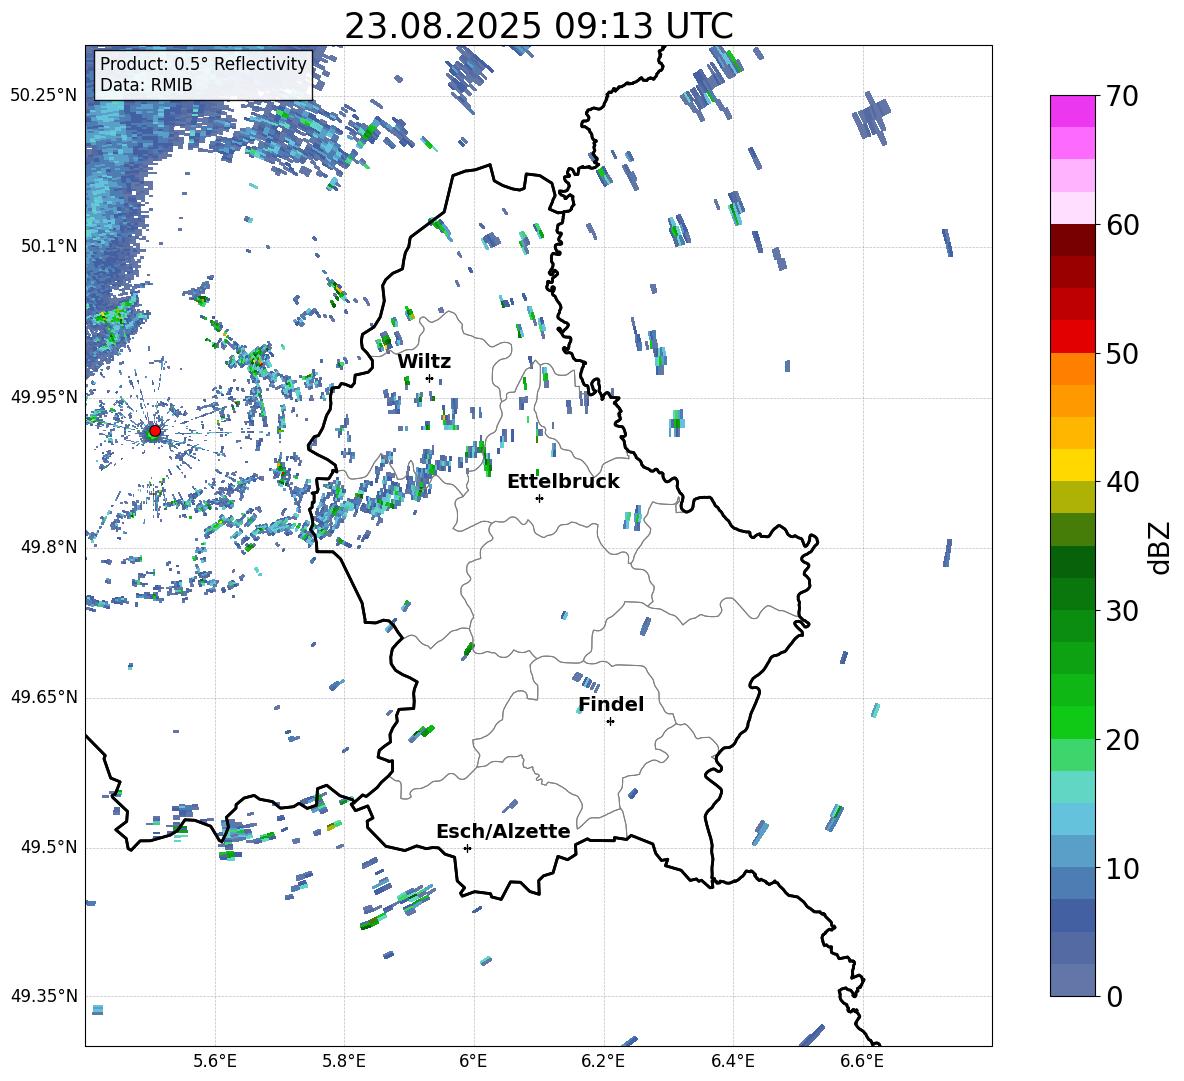Click the bright red 50-52 dBZ segment

(x=1072, y=336)
